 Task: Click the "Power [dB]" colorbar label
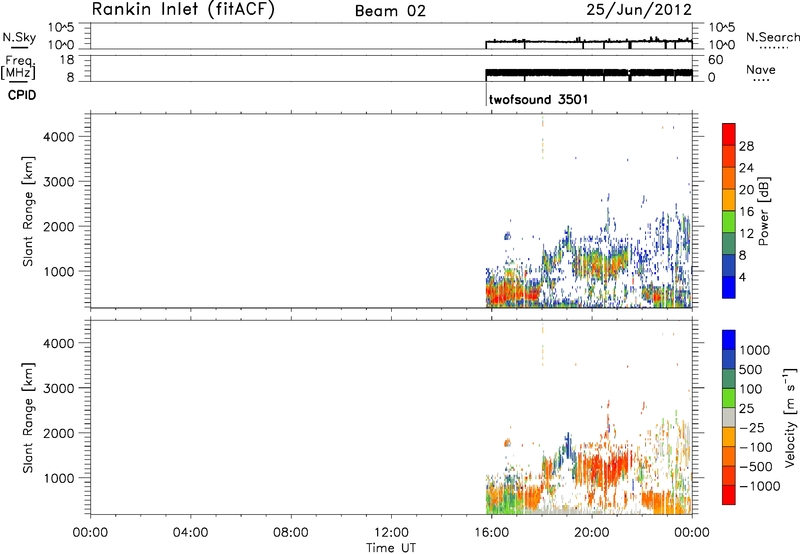tap(763, 211)
